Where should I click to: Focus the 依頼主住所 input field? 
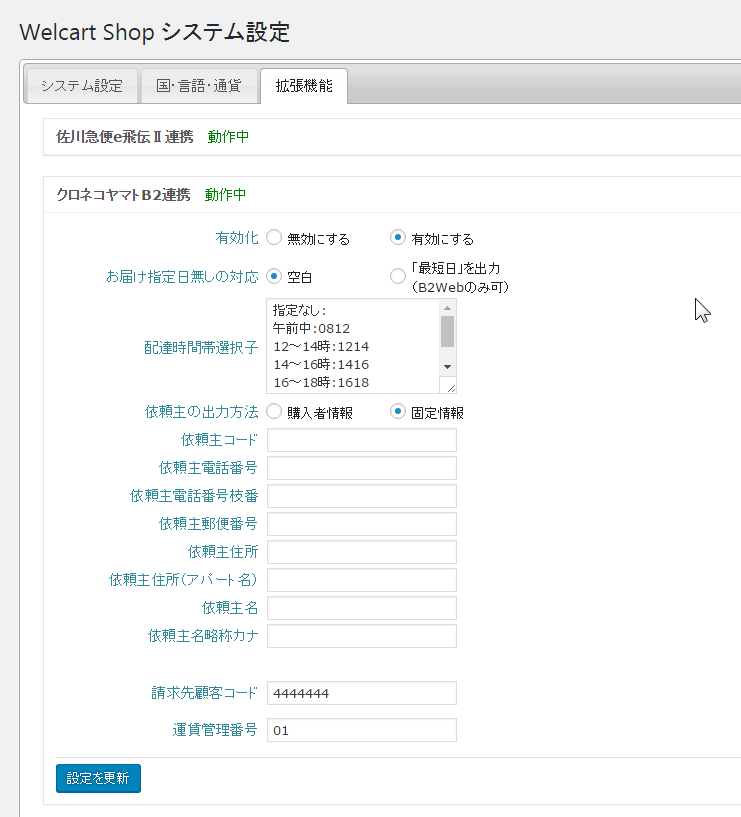click(362, 552)
